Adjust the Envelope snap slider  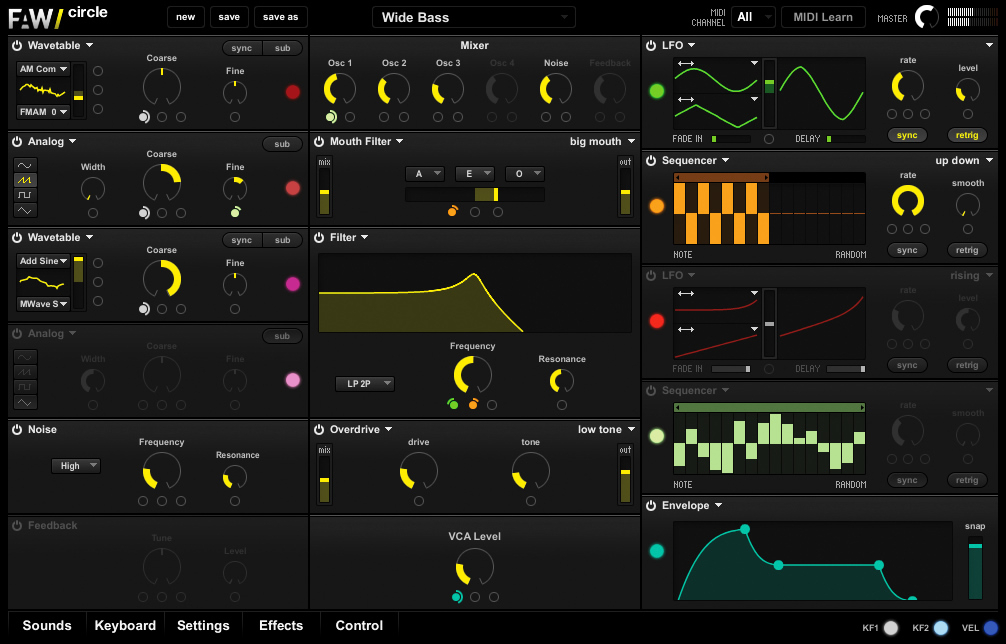click(x=975, y=568)
